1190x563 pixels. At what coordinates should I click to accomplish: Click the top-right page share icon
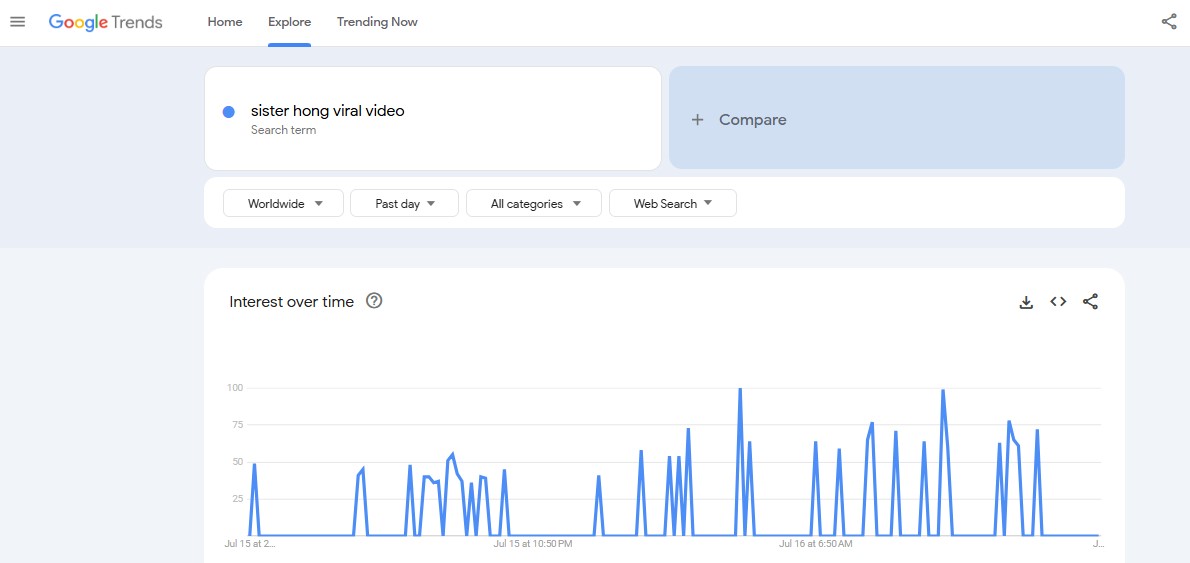[1169, 22]
